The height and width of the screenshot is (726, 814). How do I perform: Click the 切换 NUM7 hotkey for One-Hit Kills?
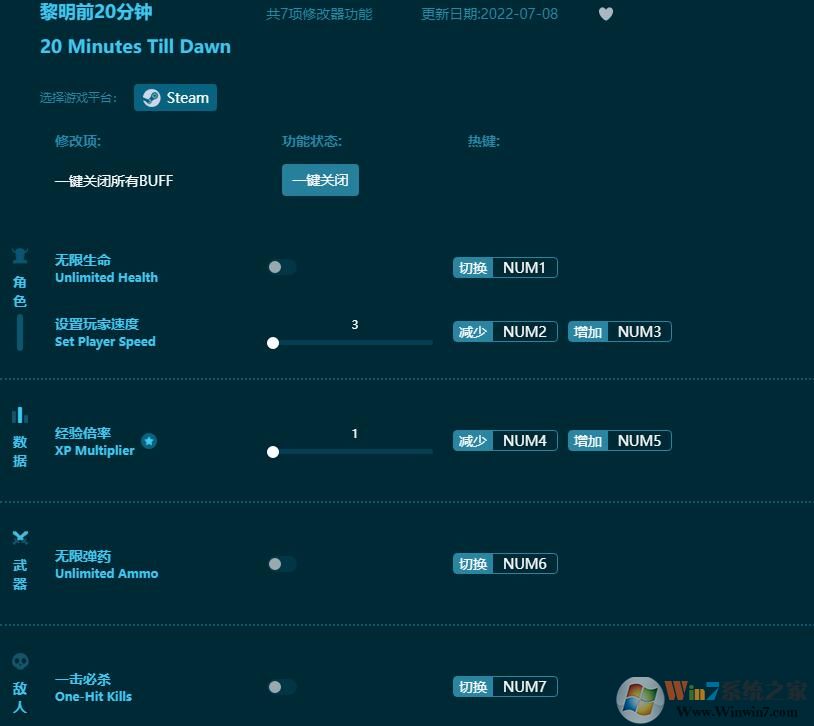click(x=504, y=686)
